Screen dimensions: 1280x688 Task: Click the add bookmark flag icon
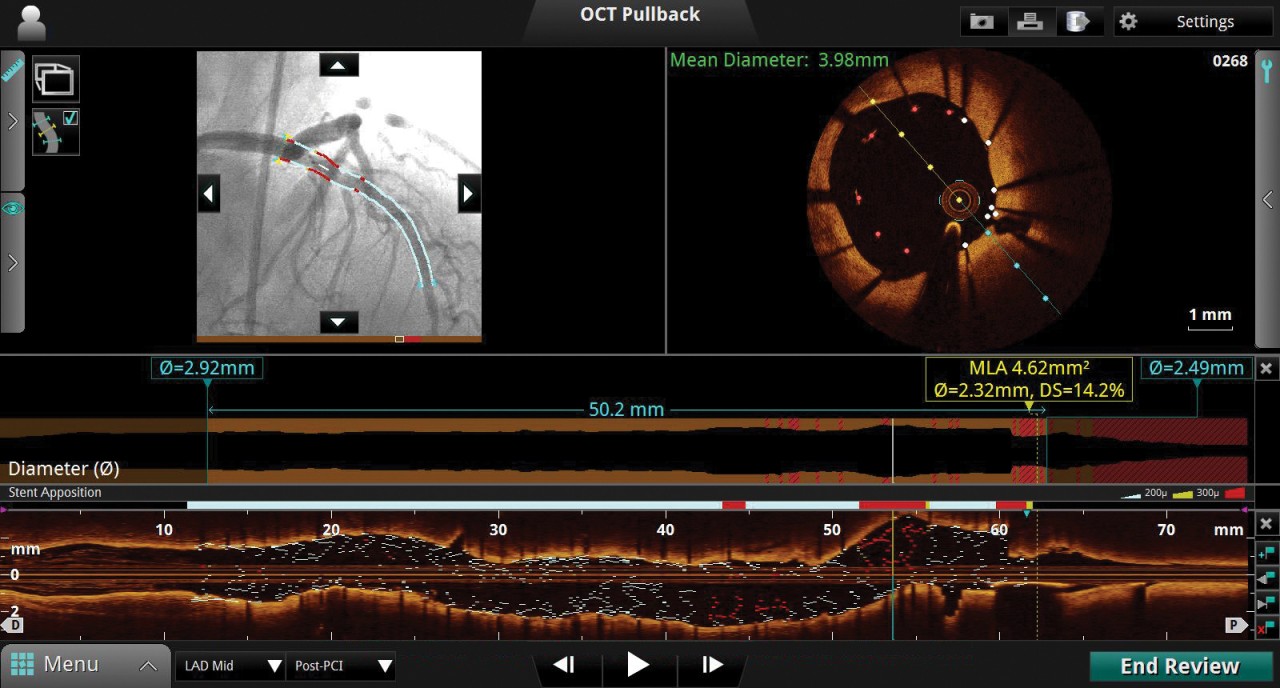click(1265, 552)
